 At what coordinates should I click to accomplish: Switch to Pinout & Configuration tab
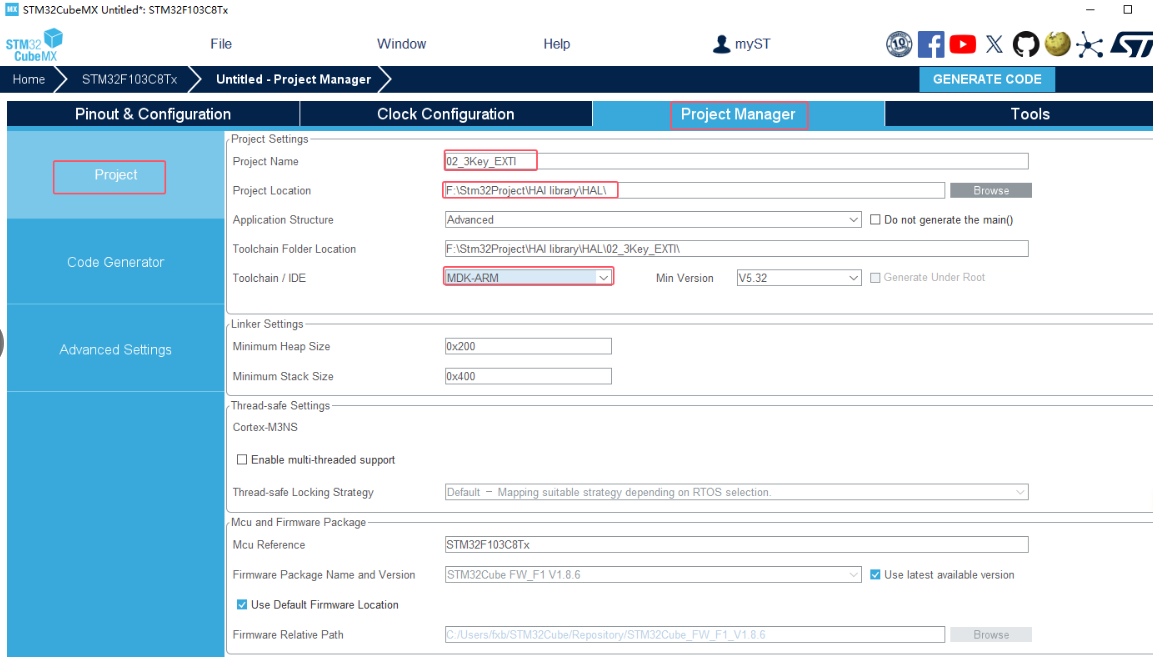[153, 114]
